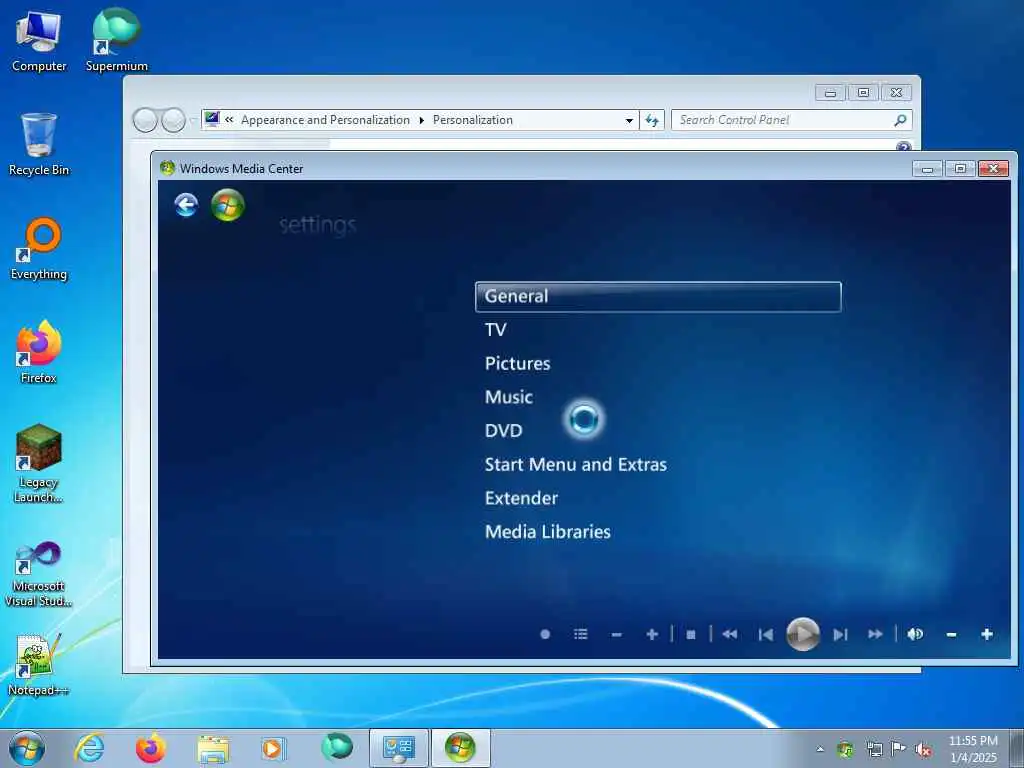Click Appearance and Personalization breadcrumb
The width and height of the screenshot is (1024, 768).
325,120
